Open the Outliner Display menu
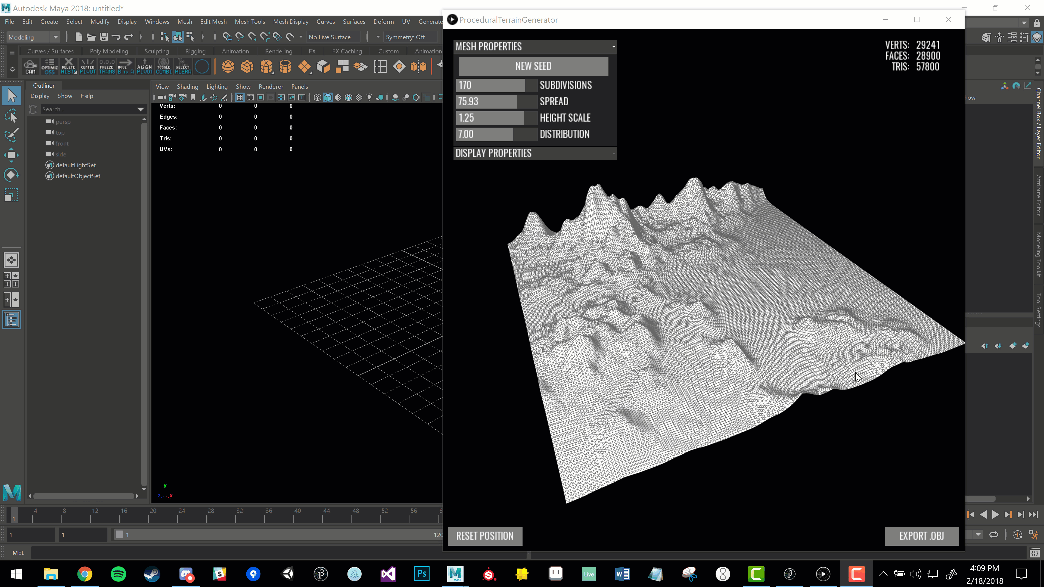The width and height of the screenshot is (1044, 587). tap(40, 97)
